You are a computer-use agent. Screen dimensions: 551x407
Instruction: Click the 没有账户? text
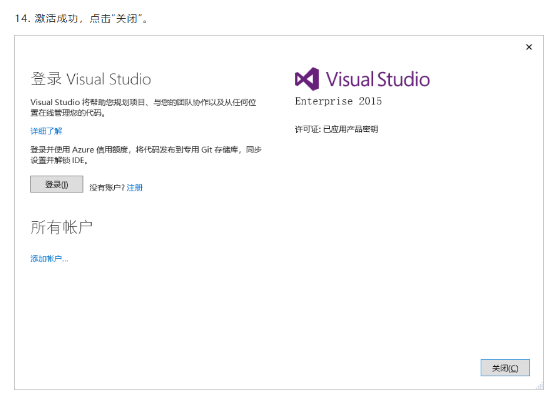pyautogui.click(x=107, y=187)
